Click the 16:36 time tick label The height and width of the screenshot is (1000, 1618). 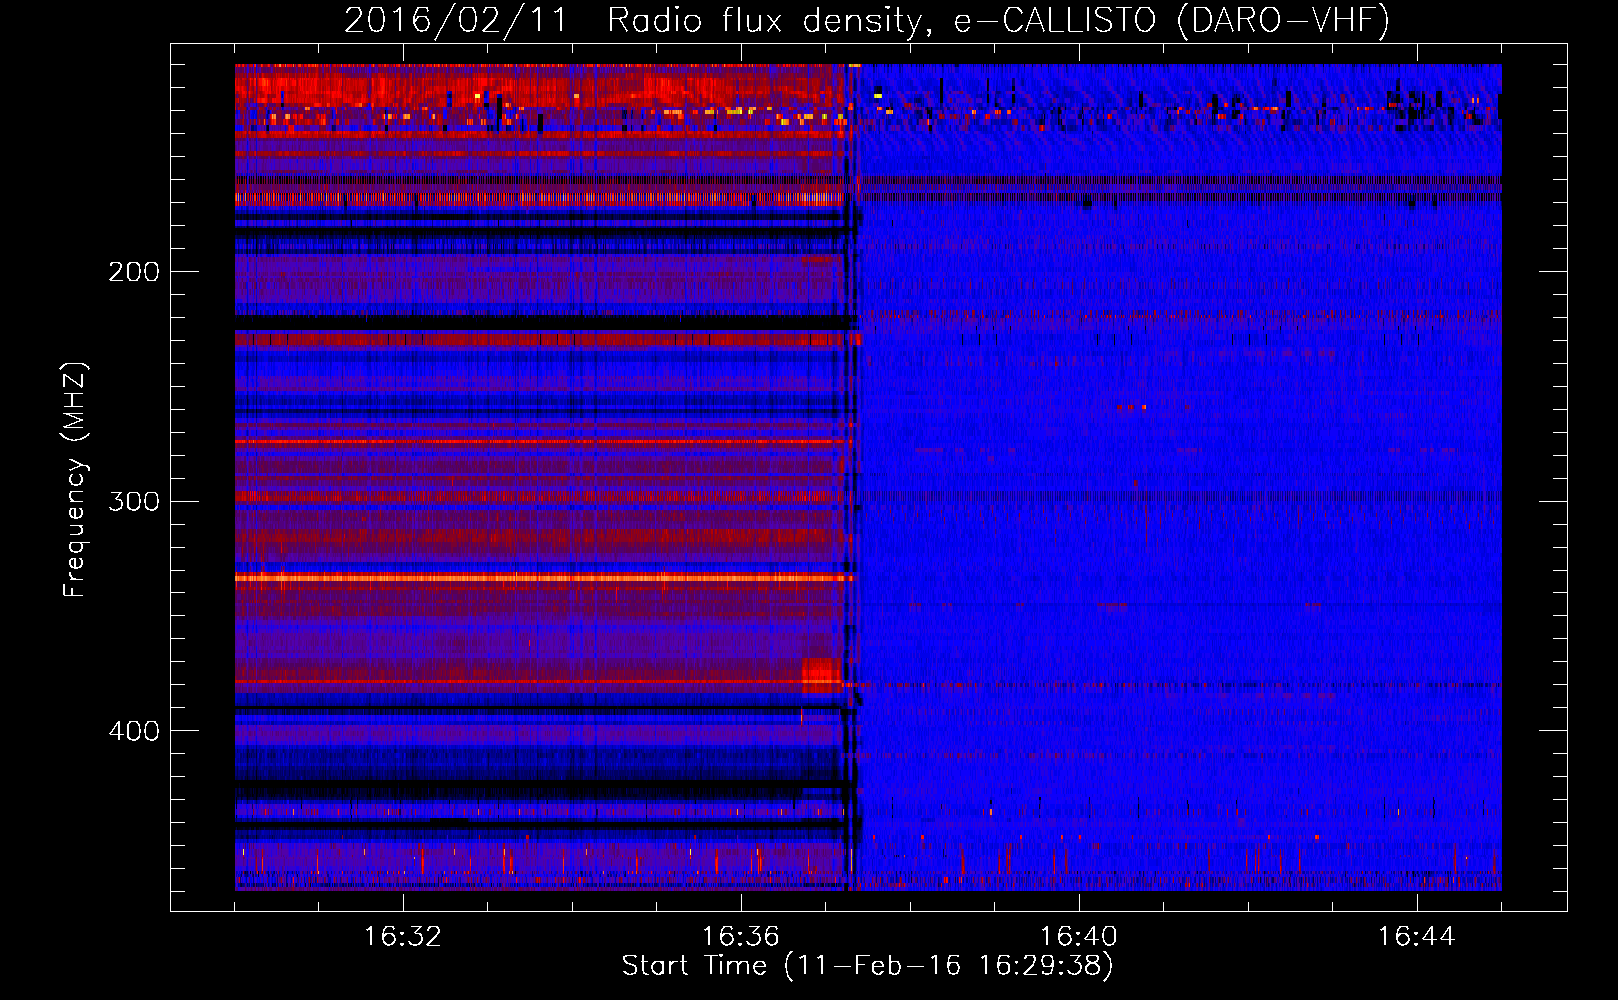[740, 937]
